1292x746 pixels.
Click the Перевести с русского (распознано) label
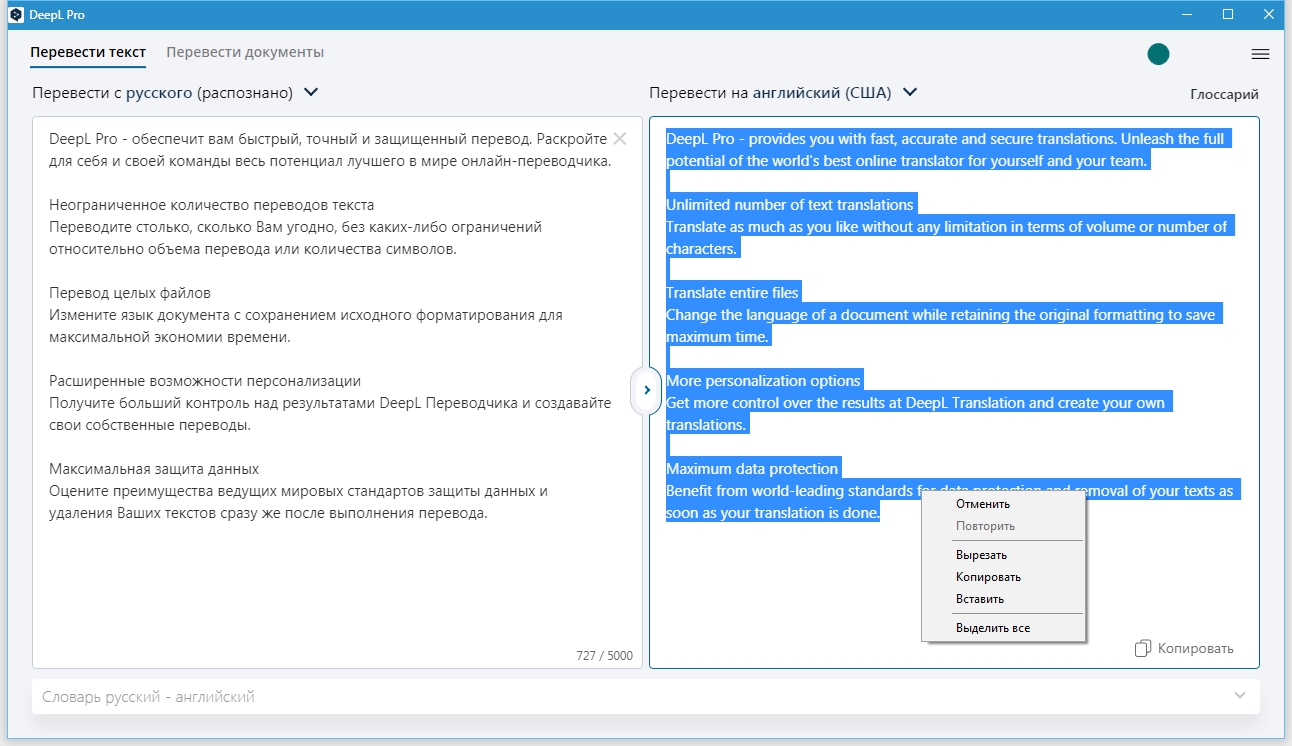coord(162,93)
